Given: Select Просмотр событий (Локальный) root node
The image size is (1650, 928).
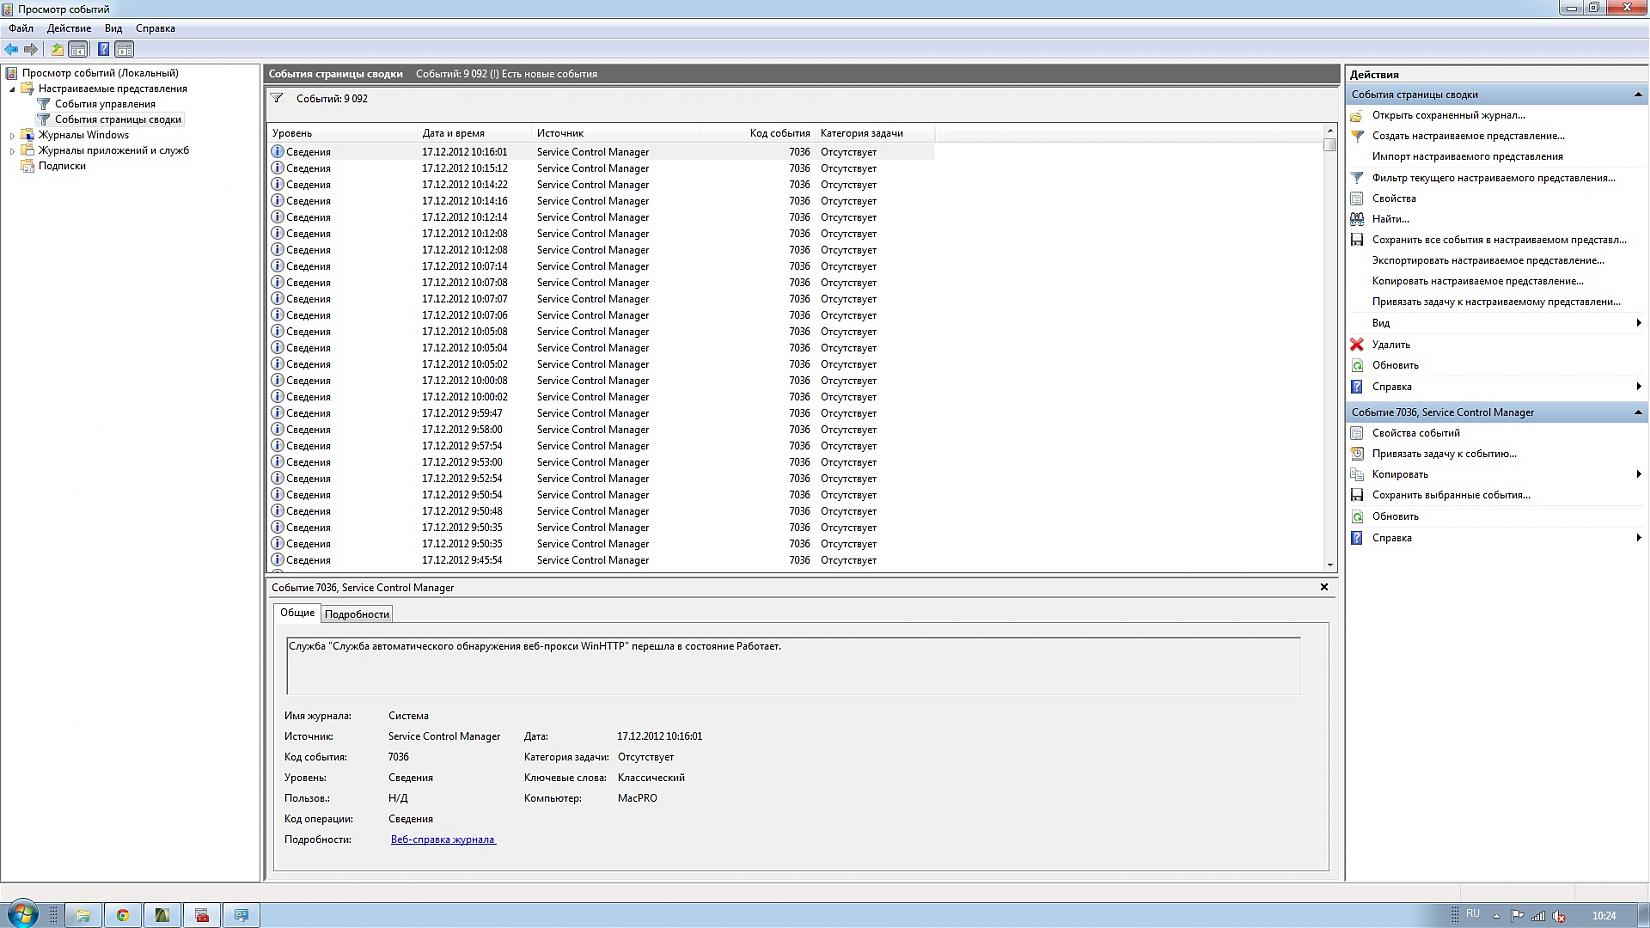Looking at the screenshot, I should click(100, 73).
